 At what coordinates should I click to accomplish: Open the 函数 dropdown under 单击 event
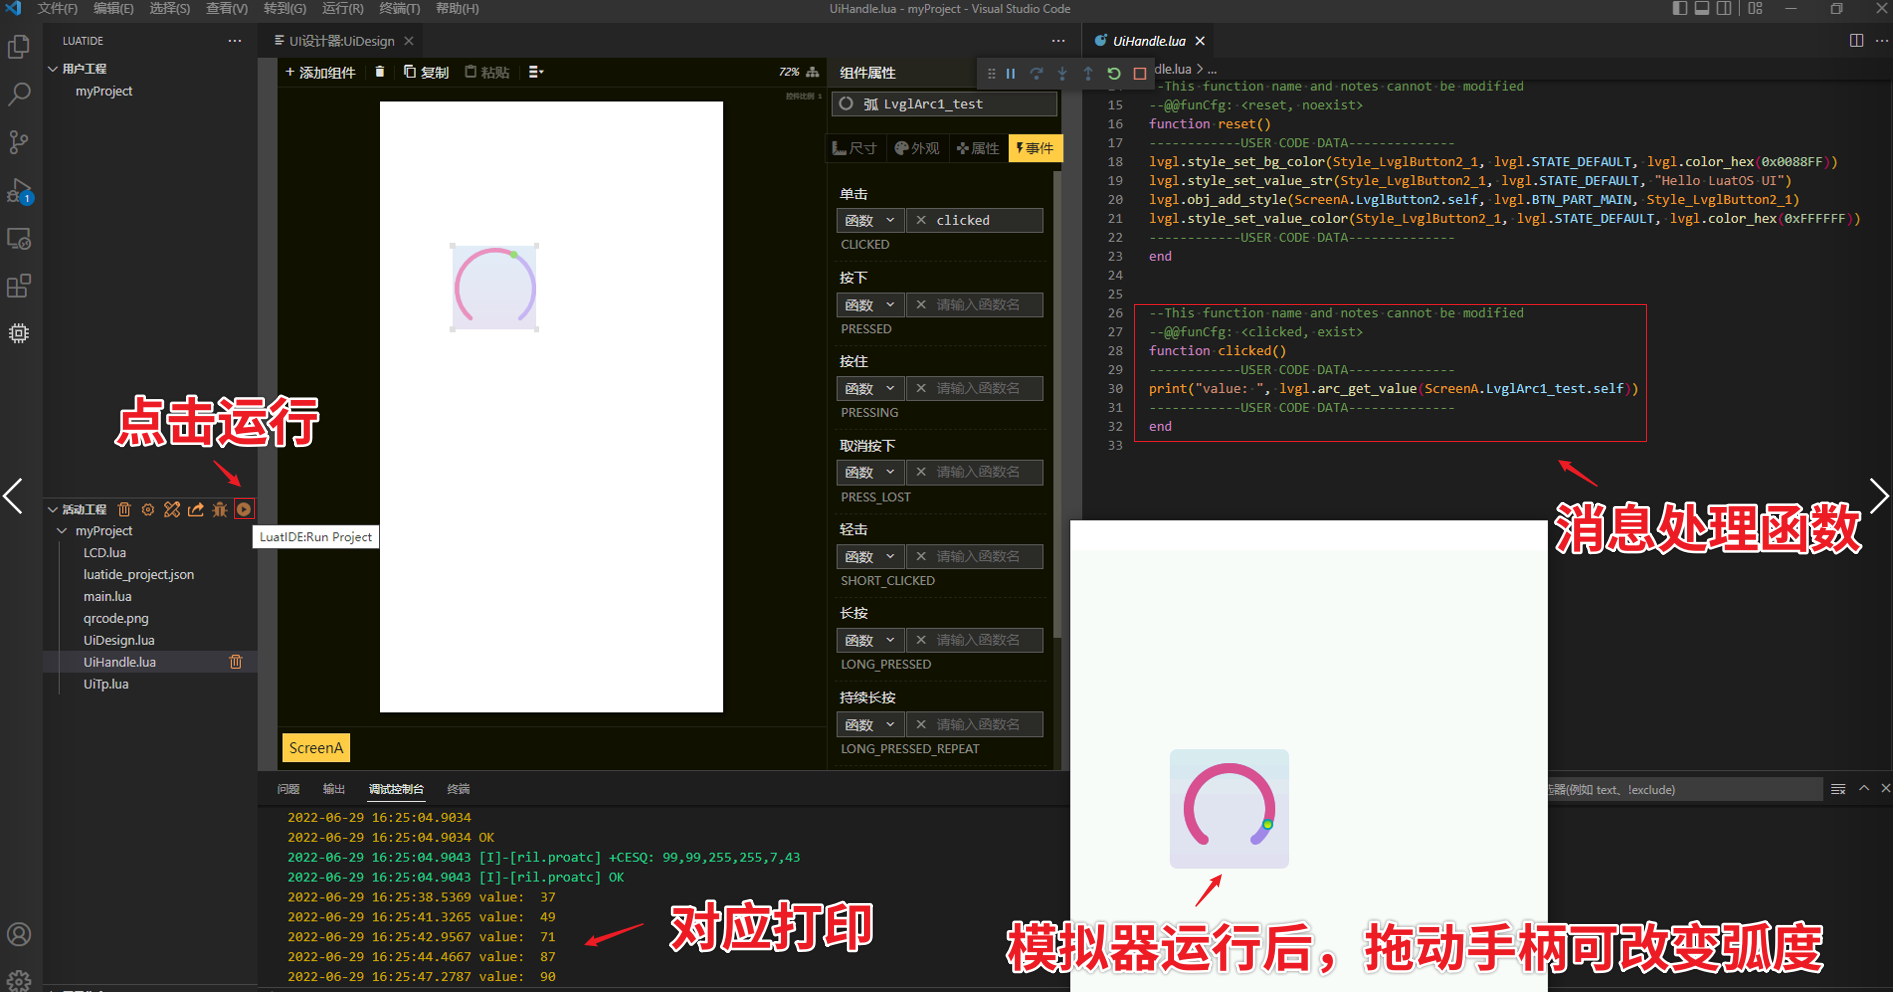coord(870,220)
